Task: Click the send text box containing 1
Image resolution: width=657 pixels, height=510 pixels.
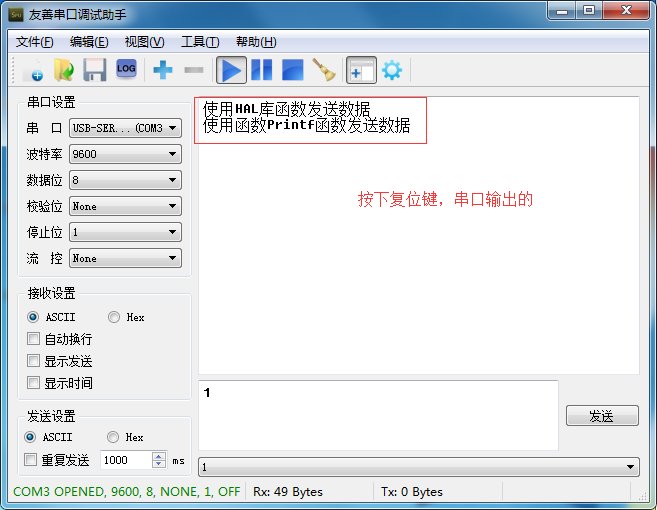Action: (x=378, y=415)
